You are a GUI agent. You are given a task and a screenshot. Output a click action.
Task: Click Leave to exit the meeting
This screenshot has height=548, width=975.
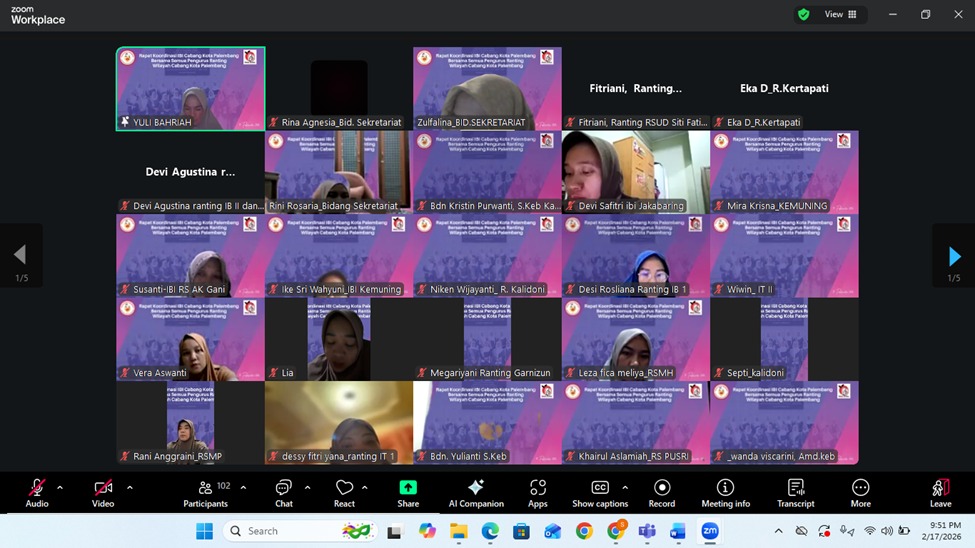[x=940, y=492]
